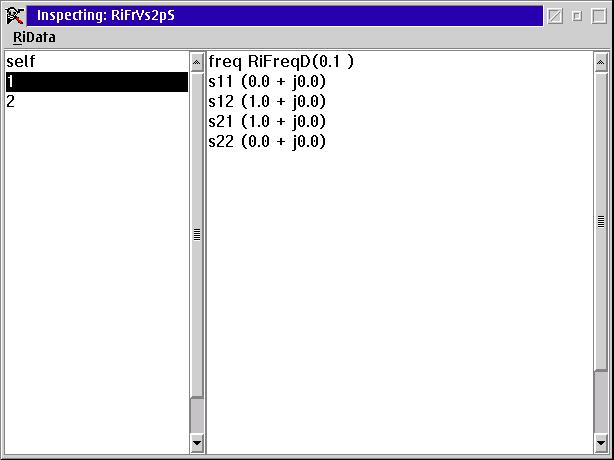Click the freq RiFreqD(0.1 ) line
This screenshot has height=460, width=614.
click(x=281, y=61)
